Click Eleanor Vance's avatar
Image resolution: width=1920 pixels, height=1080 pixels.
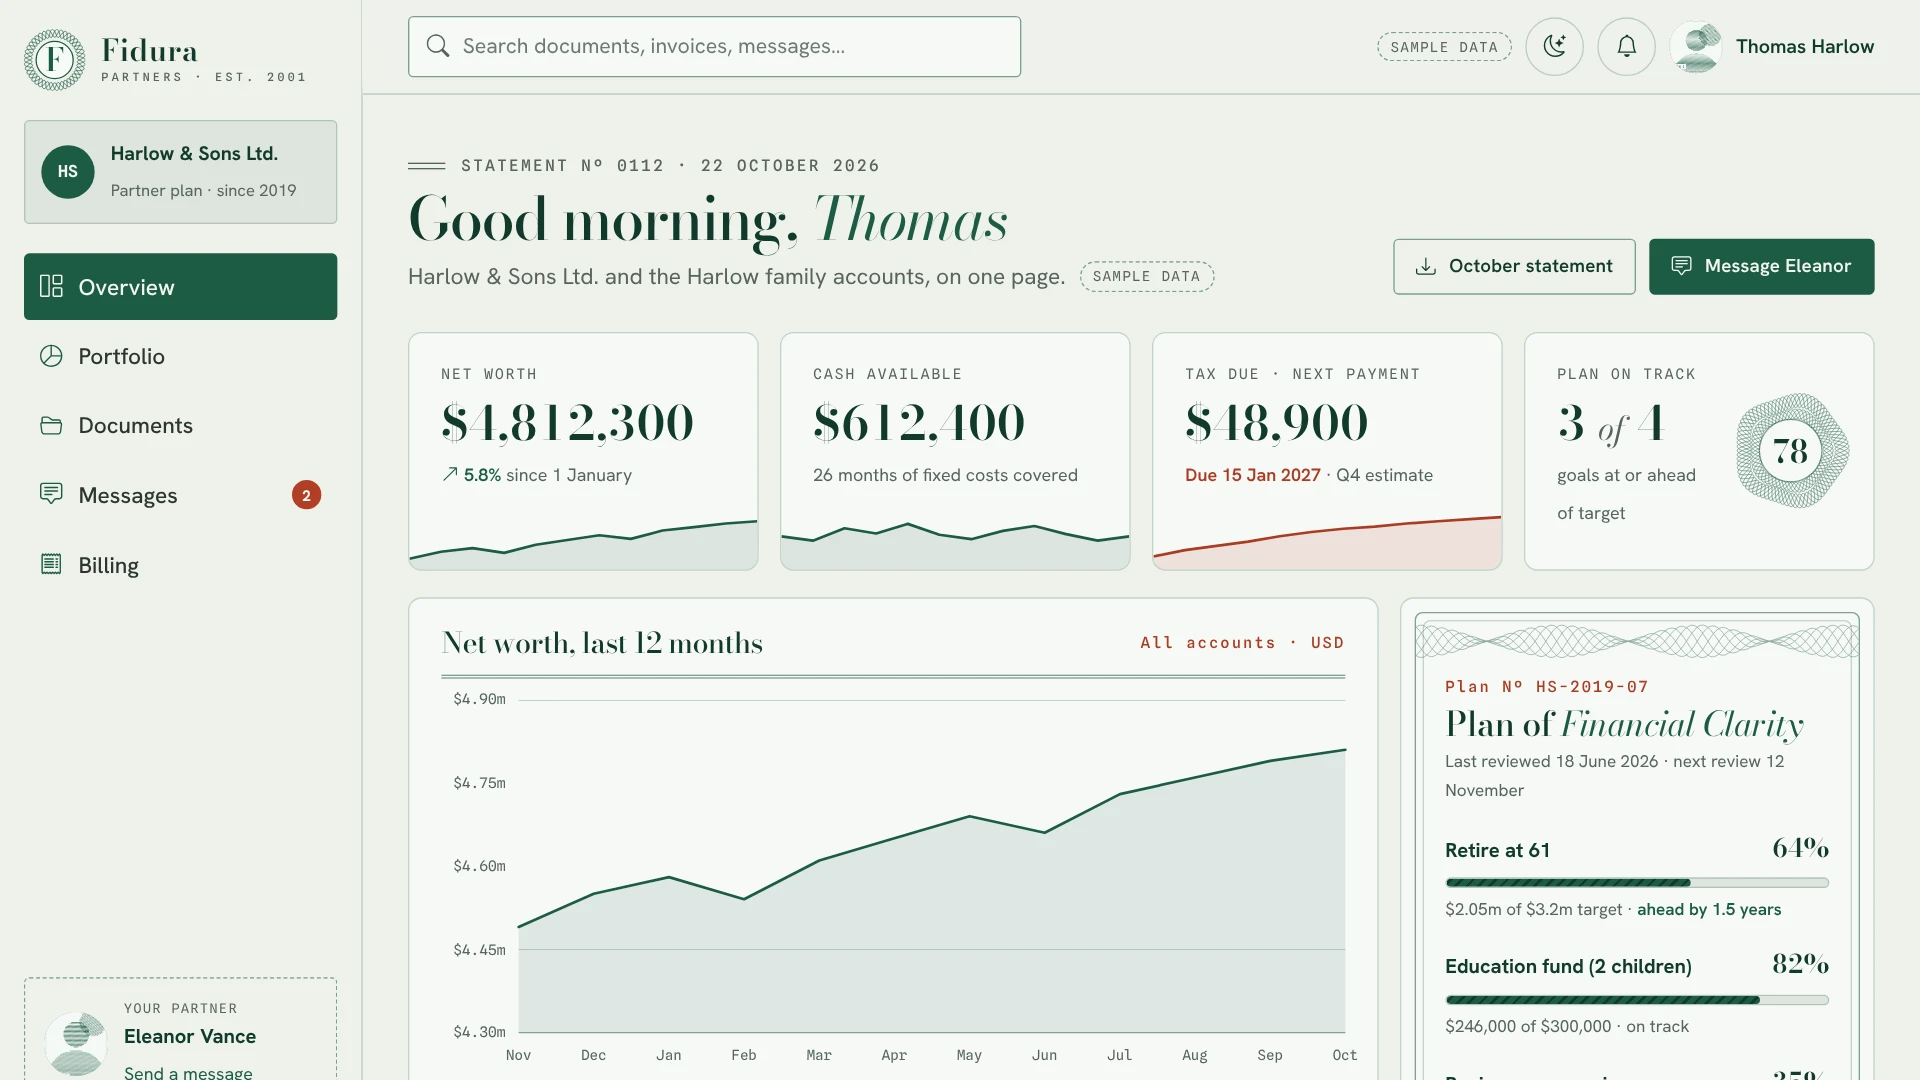tap(76, 1043)
